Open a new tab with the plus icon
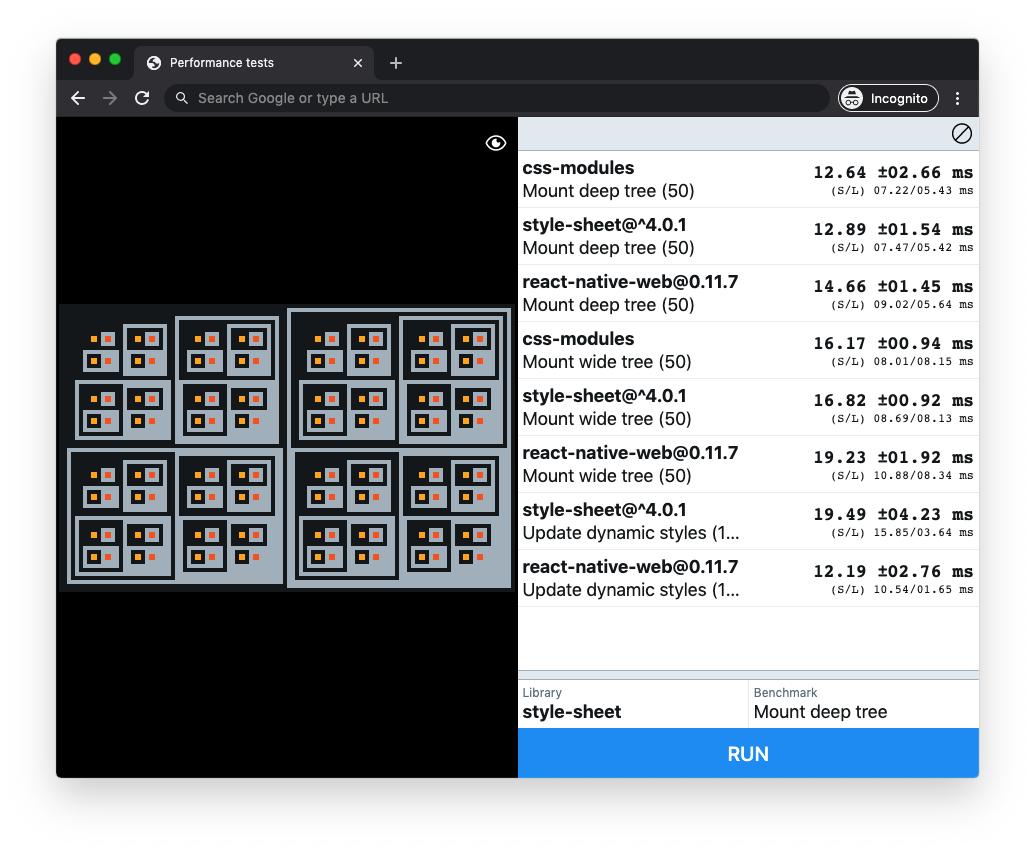 [395, 63]
